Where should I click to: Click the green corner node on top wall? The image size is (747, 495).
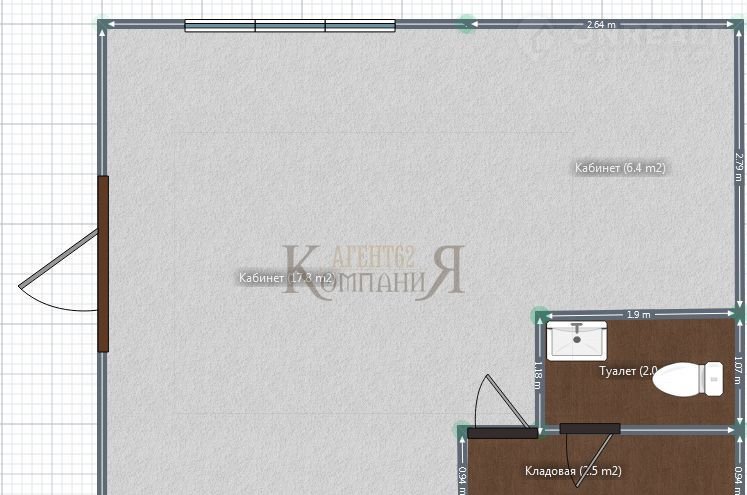click(466, 24)
